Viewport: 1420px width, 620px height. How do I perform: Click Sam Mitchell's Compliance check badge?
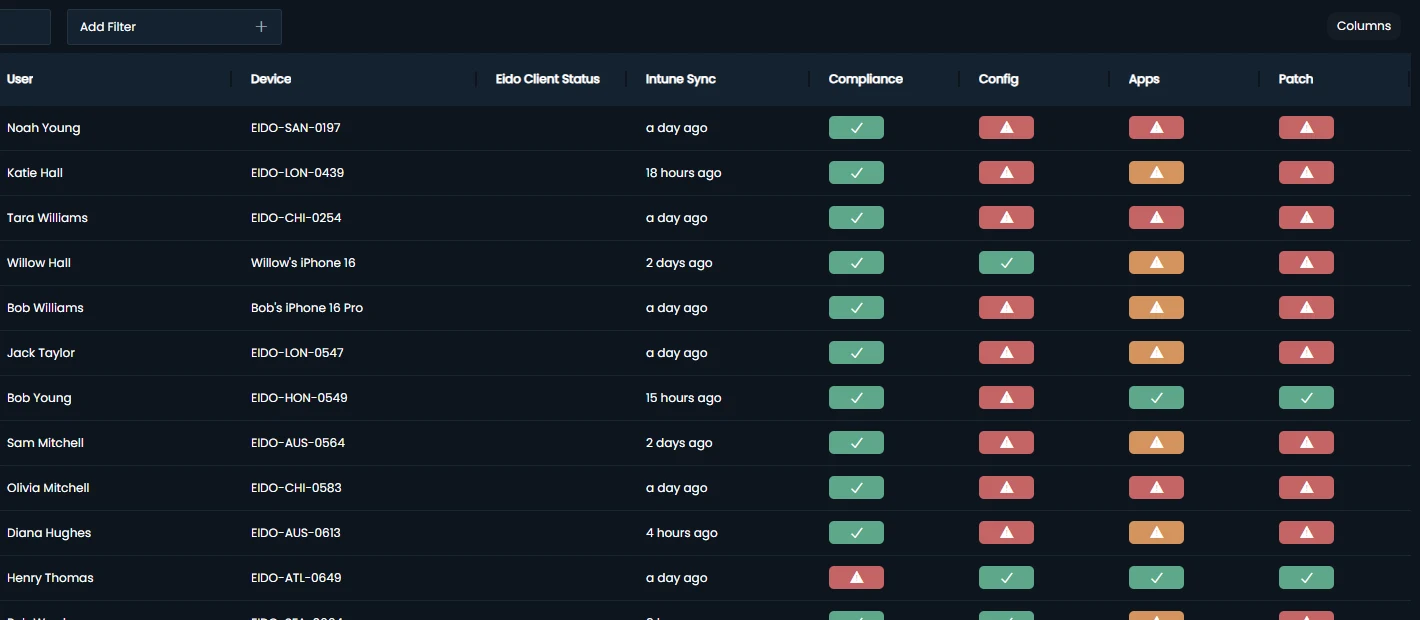pos(856,443)
